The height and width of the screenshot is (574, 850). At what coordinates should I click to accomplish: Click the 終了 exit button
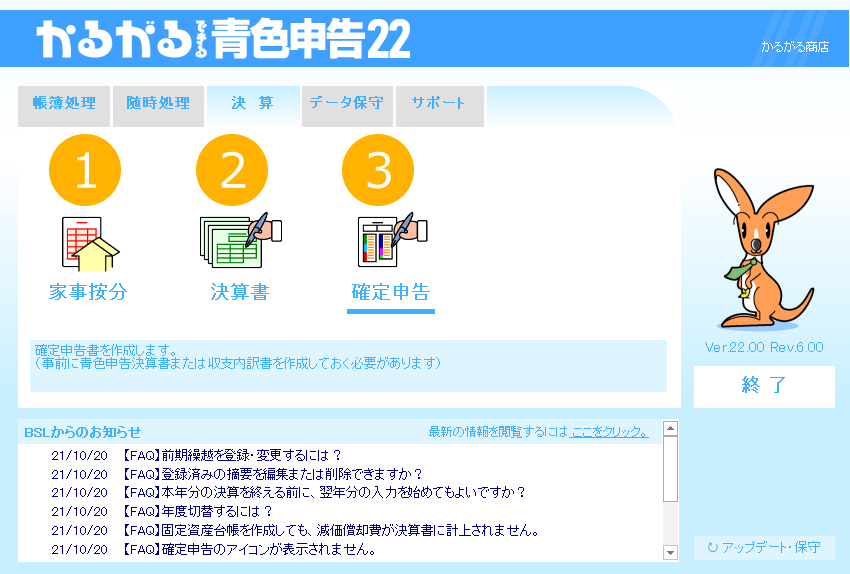tap(764, 386)
